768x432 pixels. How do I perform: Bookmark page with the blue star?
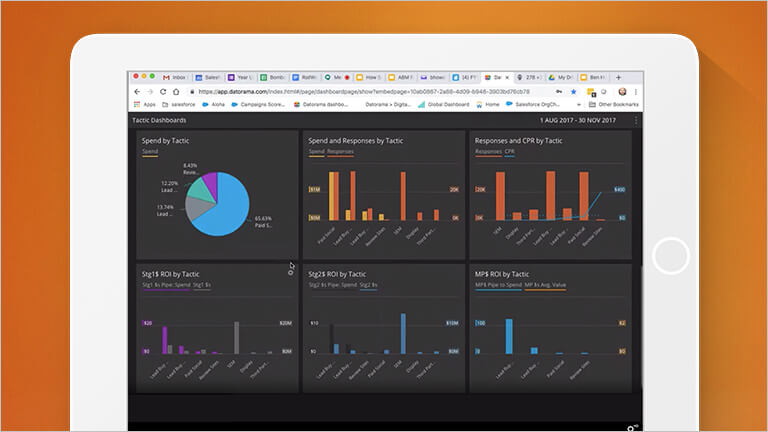click(574, 92)
